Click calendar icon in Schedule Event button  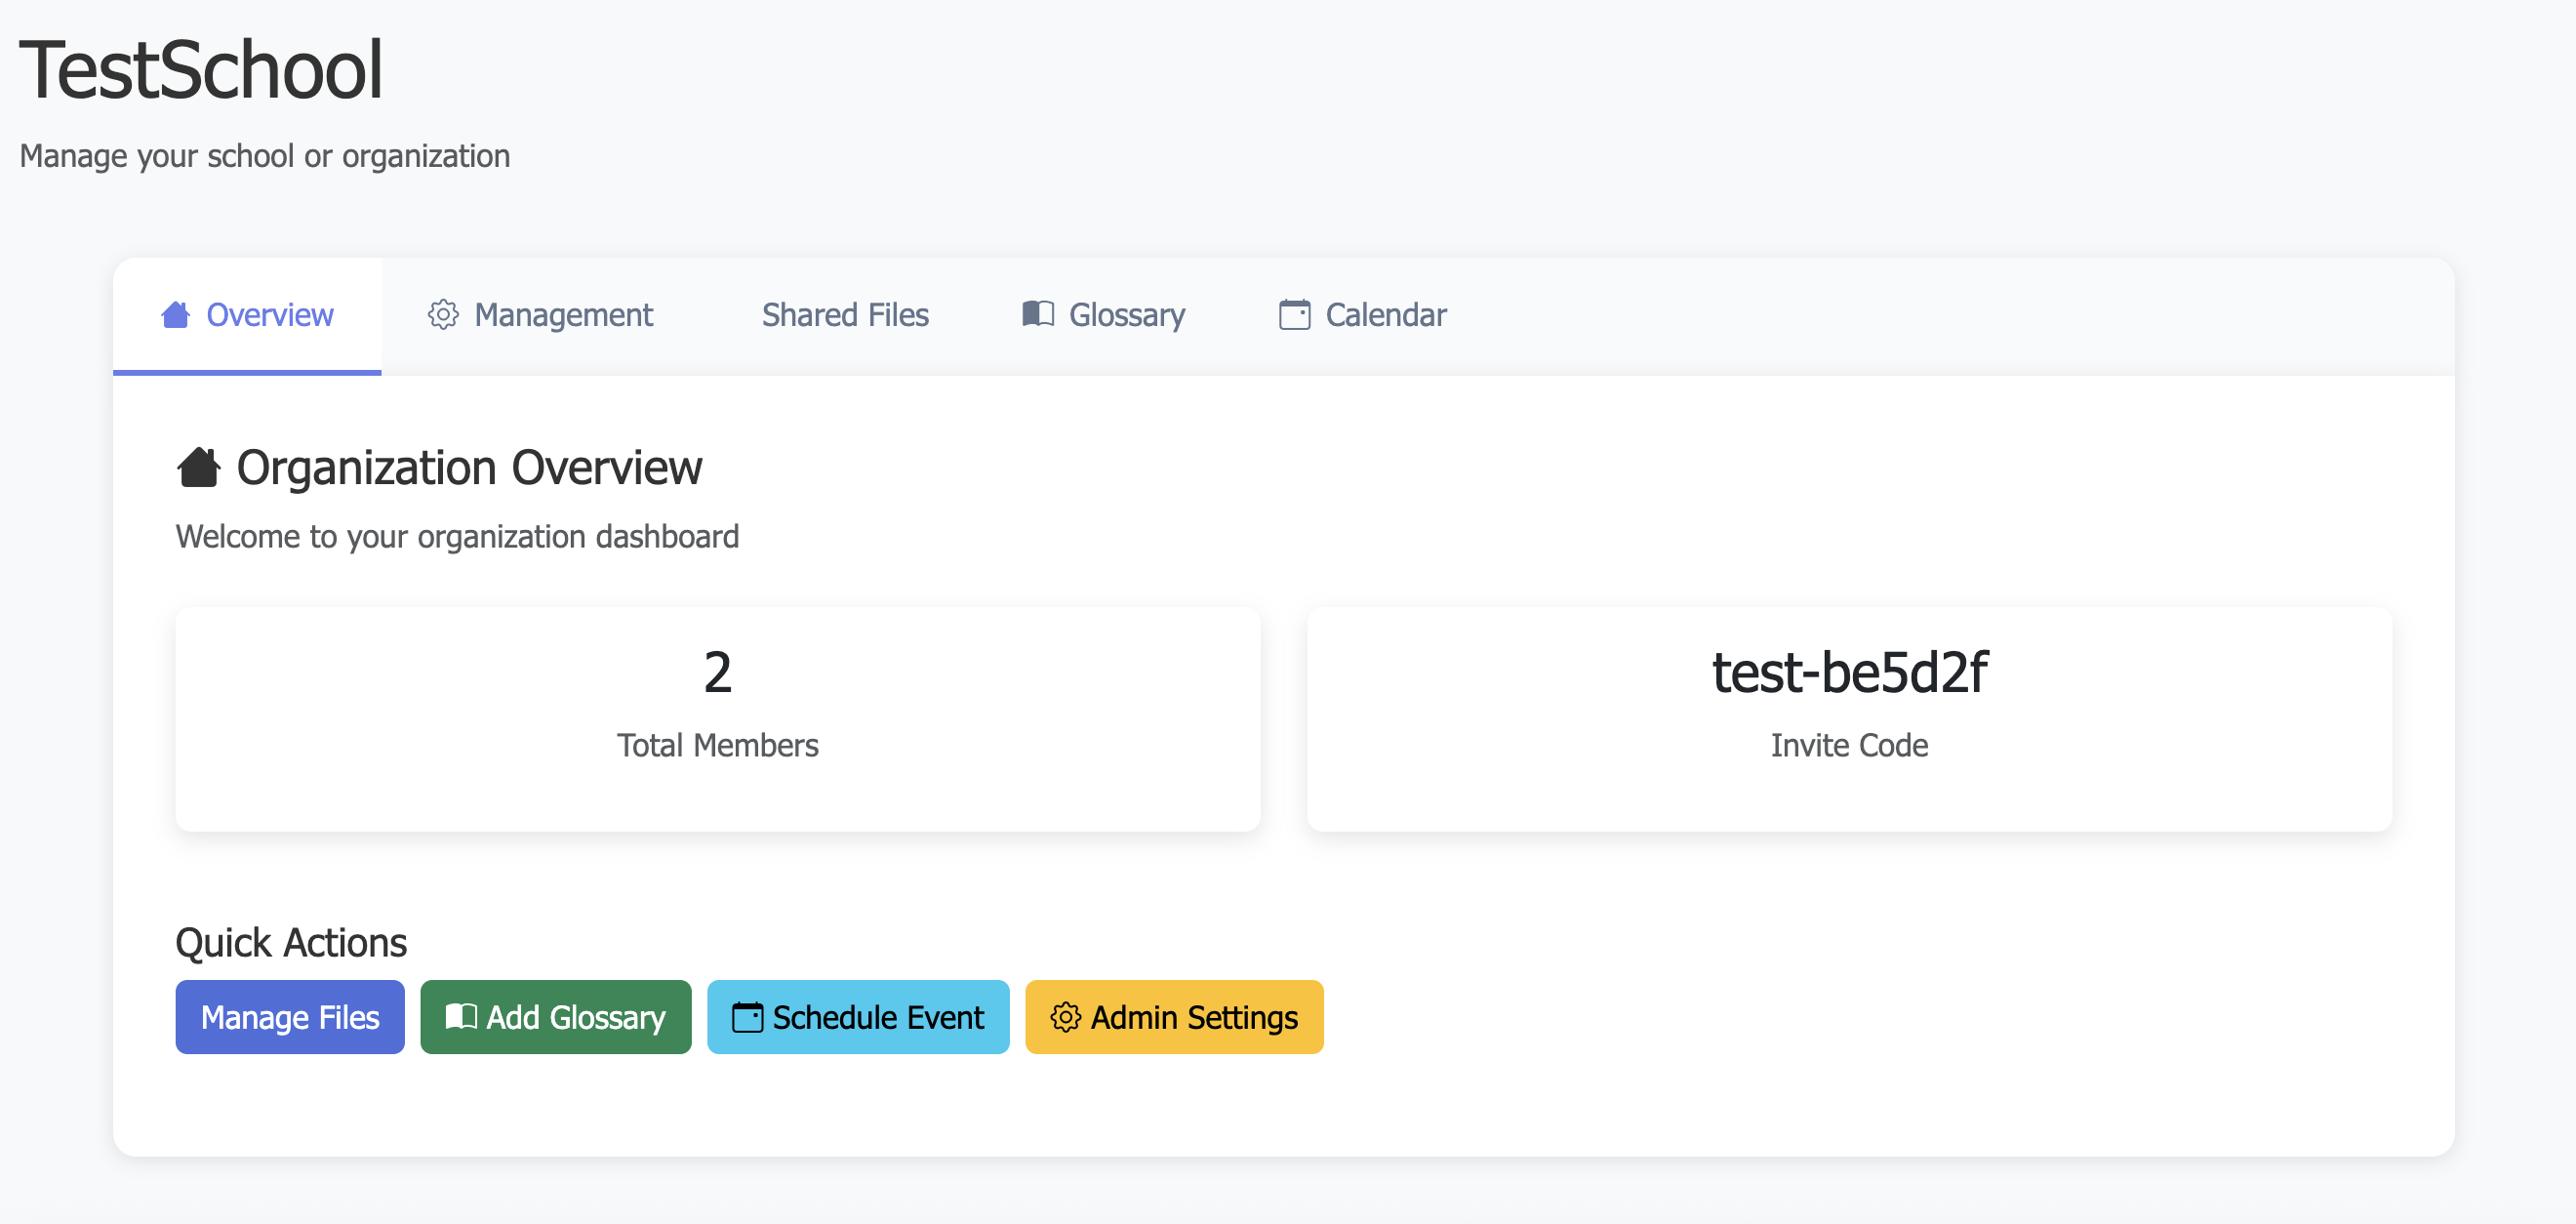tap(747, 1017)
